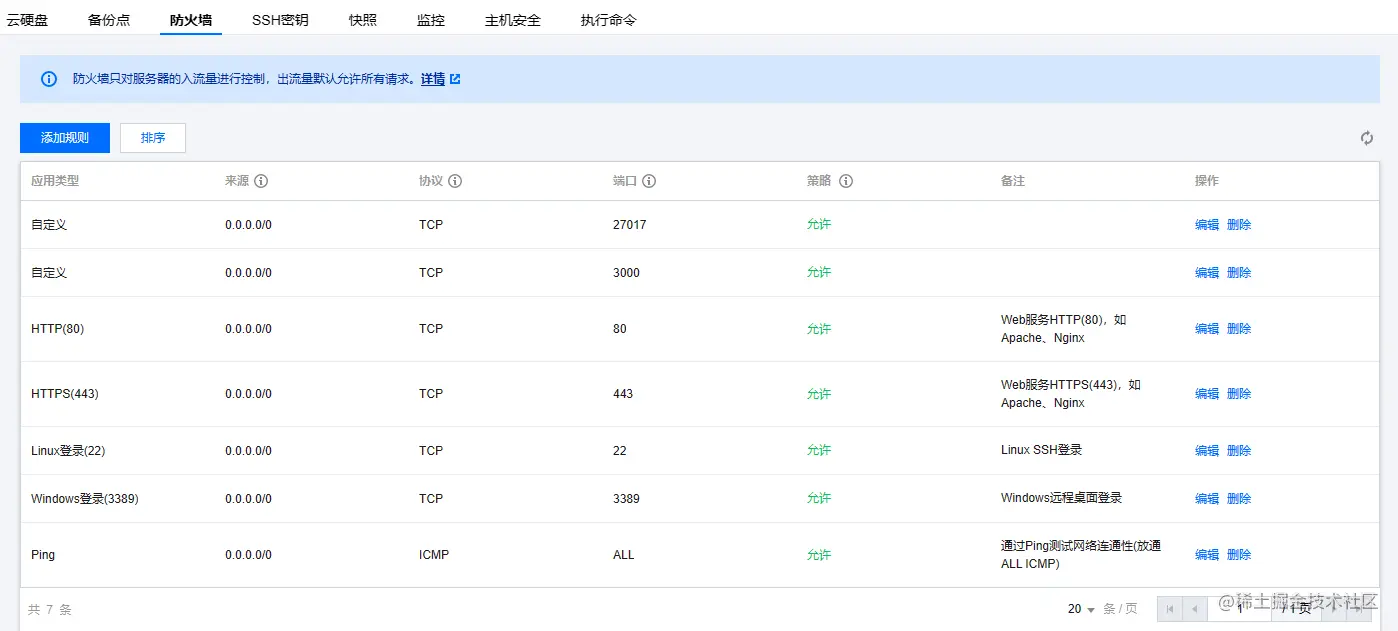The height and width of the screenshot is (631, 1398).
Task: Click the 操作 column header
Action: tap(1207, 181)
